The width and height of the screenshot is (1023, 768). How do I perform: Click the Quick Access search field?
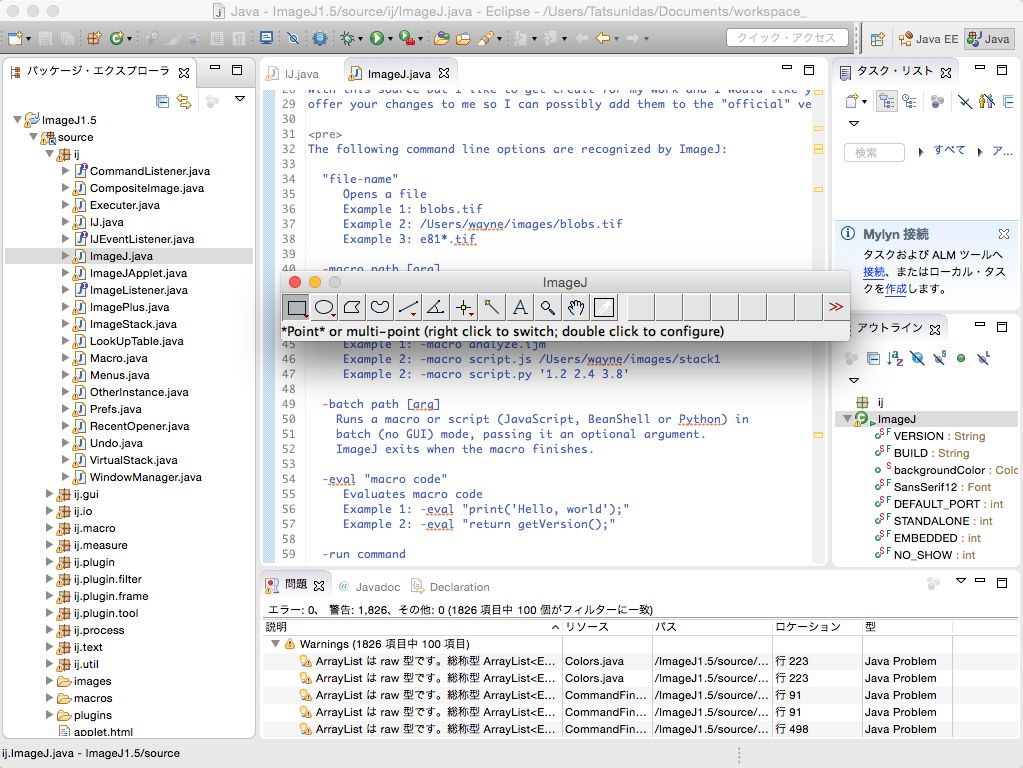click(786, 38)
